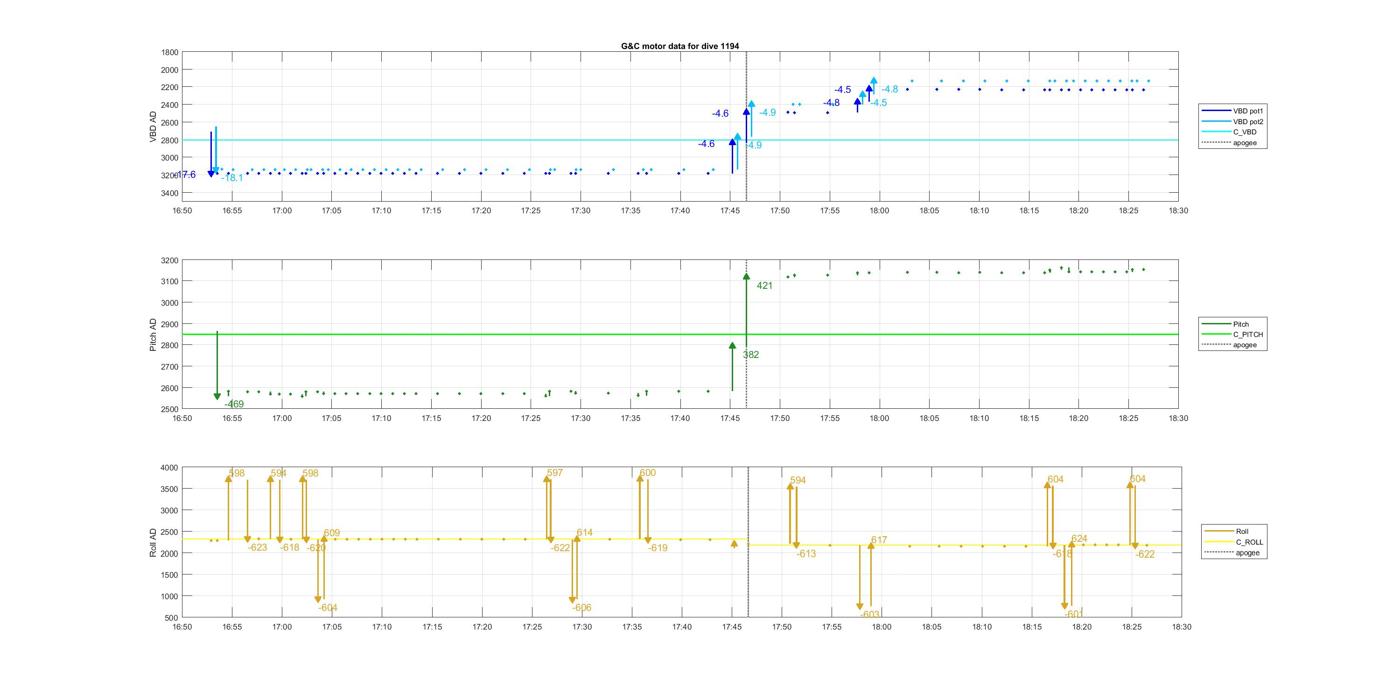Click the 597 roll label
The height and width of the screenshot is (693, 1400).
click(555, 474)
